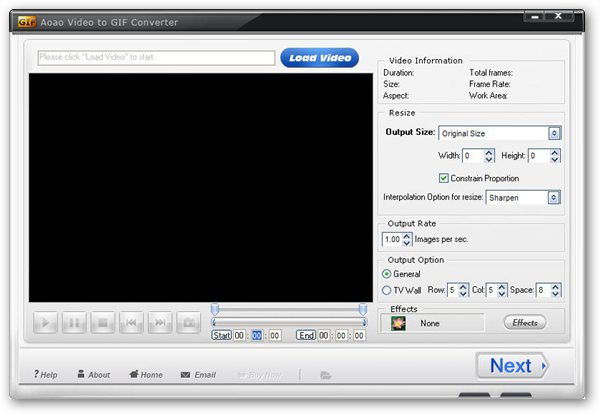Click the Width number field

click(x=473, y=156)
